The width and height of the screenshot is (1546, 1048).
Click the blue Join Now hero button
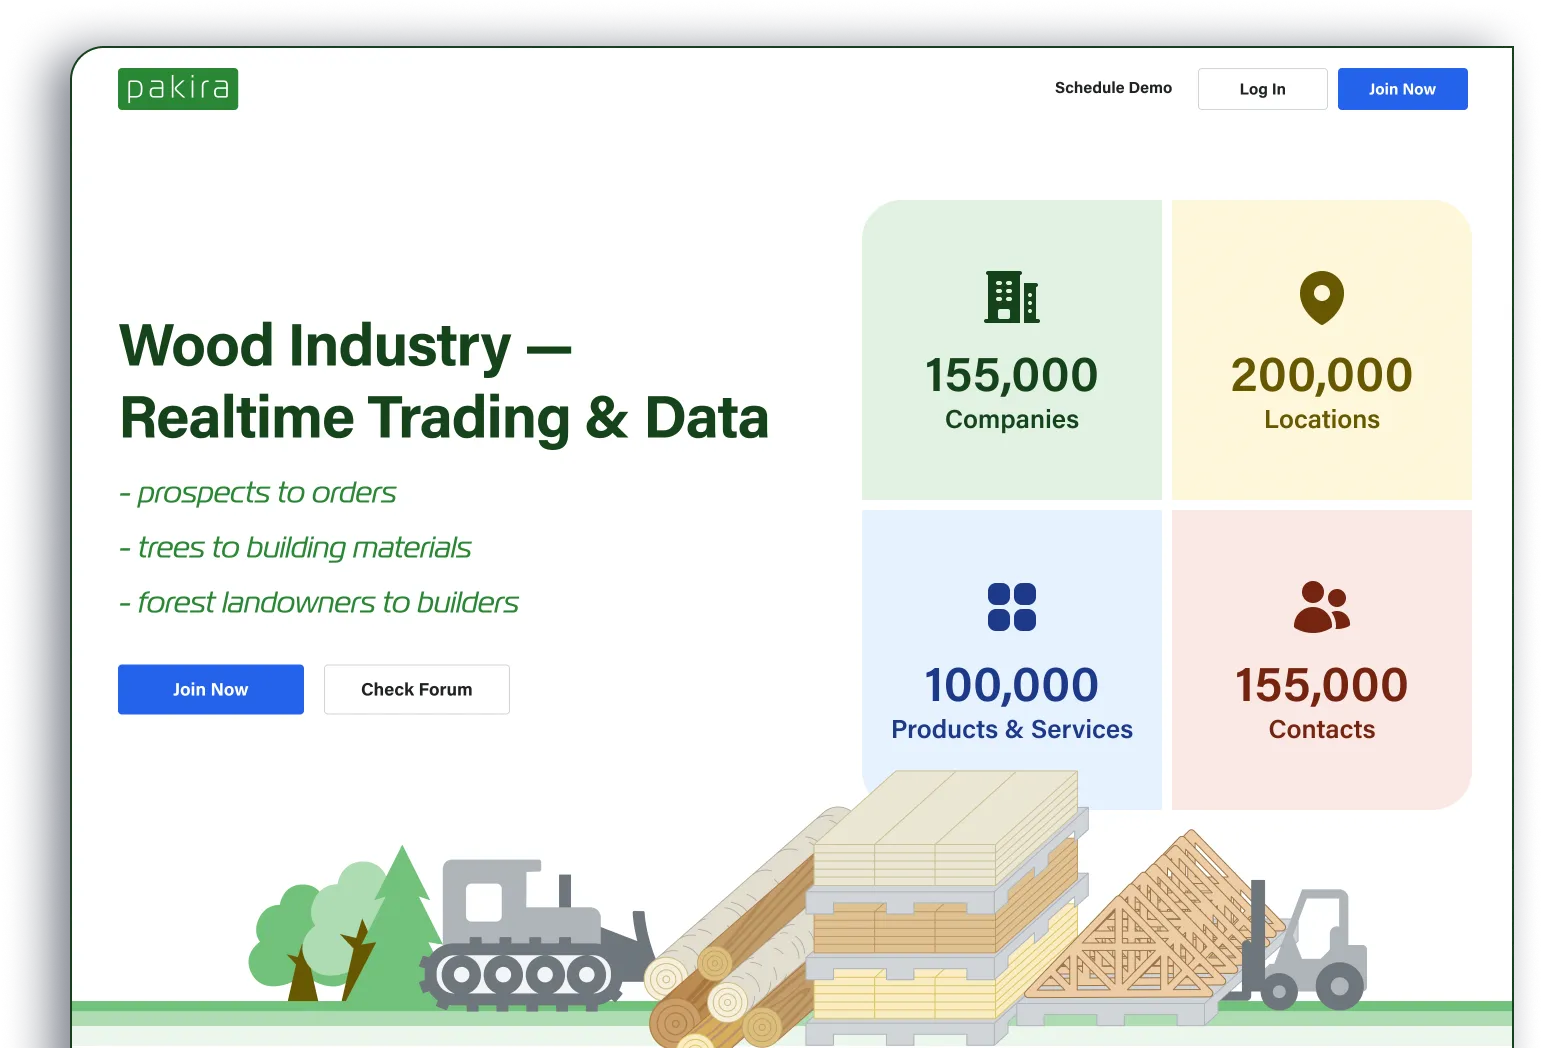(x=210, y=689)
